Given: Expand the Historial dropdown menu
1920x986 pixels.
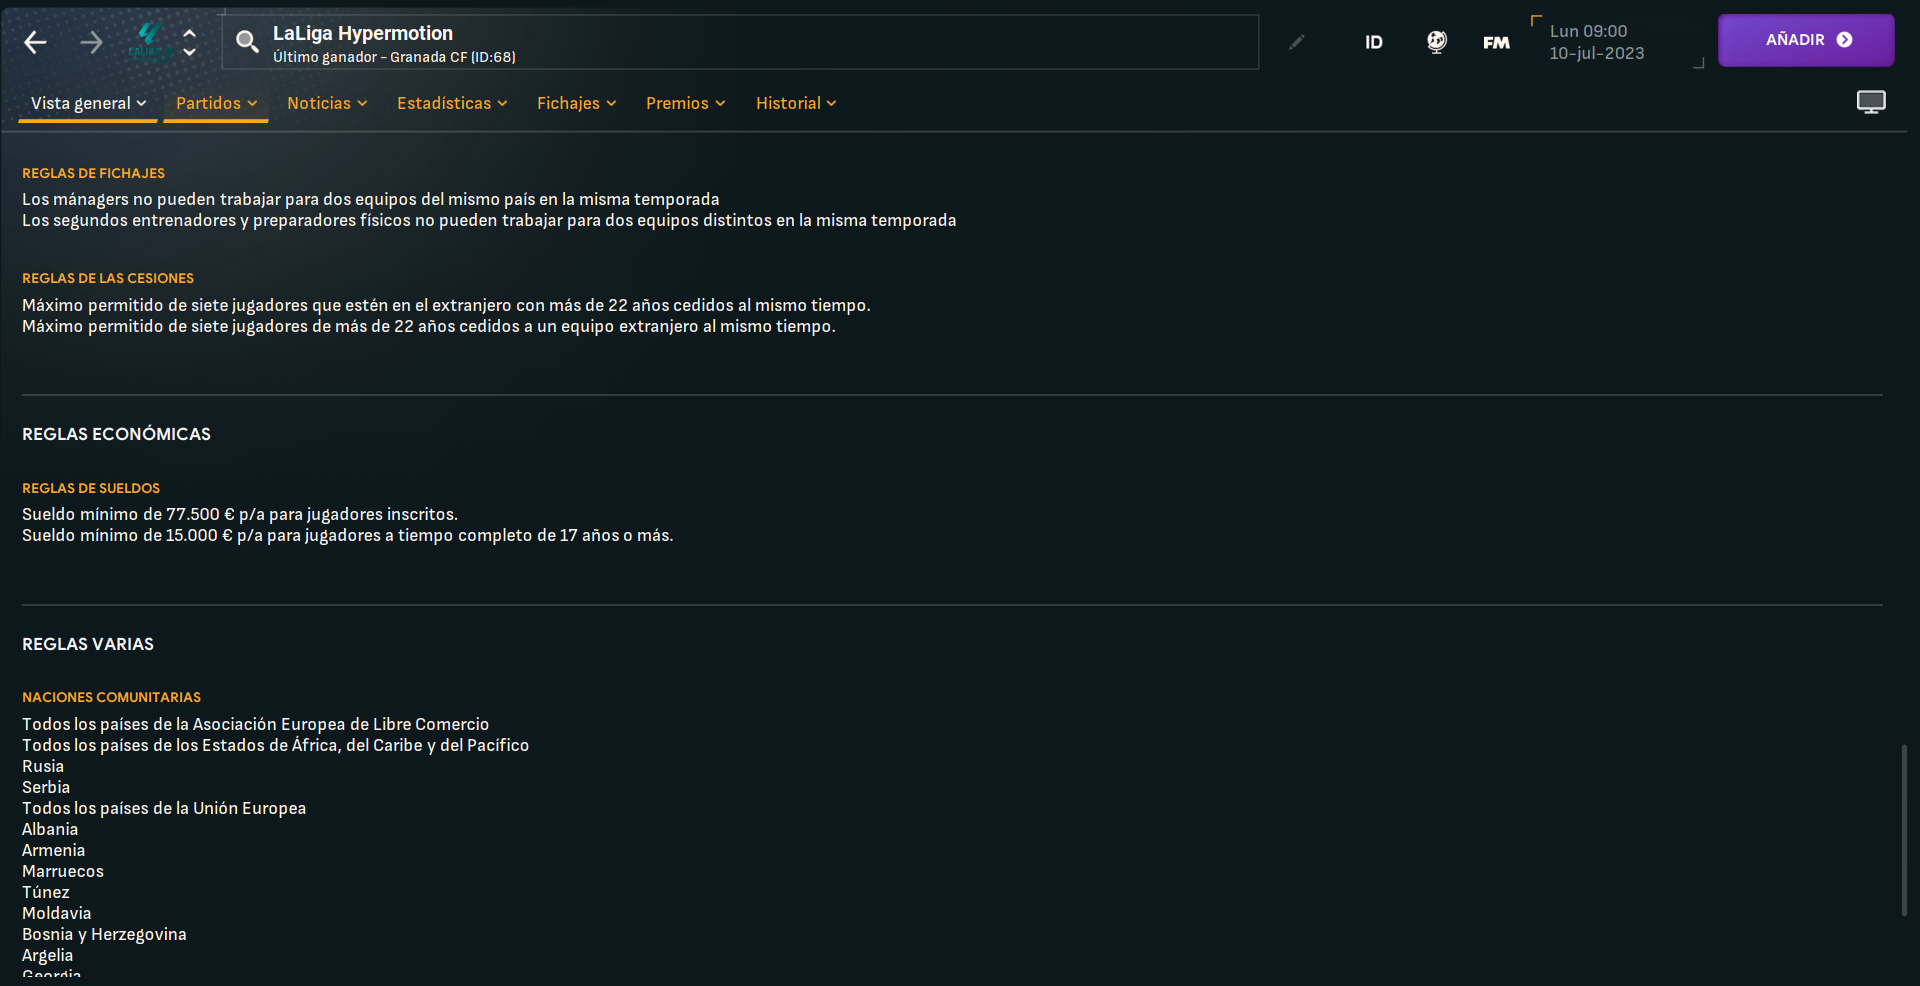Looking at the screenshot, I should (796, 103).
